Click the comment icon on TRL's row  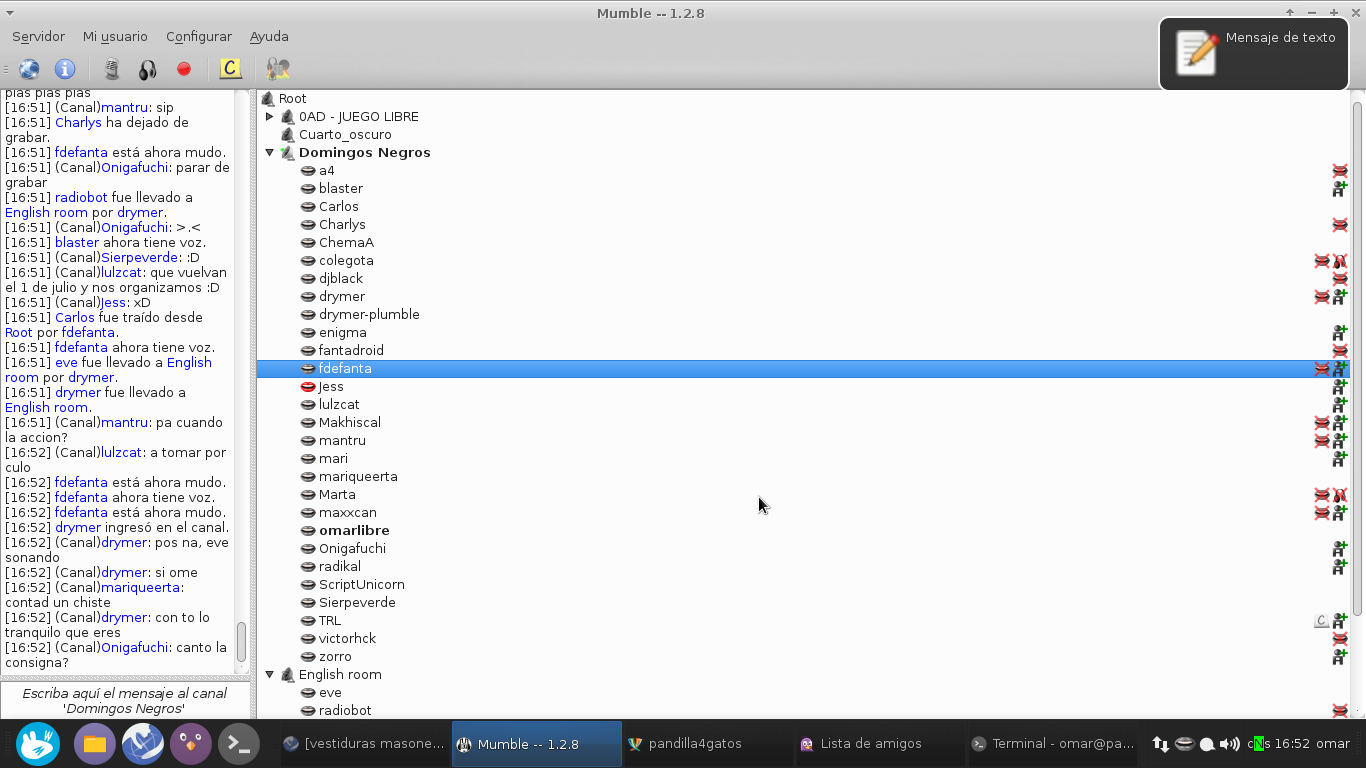[1322, 620]
